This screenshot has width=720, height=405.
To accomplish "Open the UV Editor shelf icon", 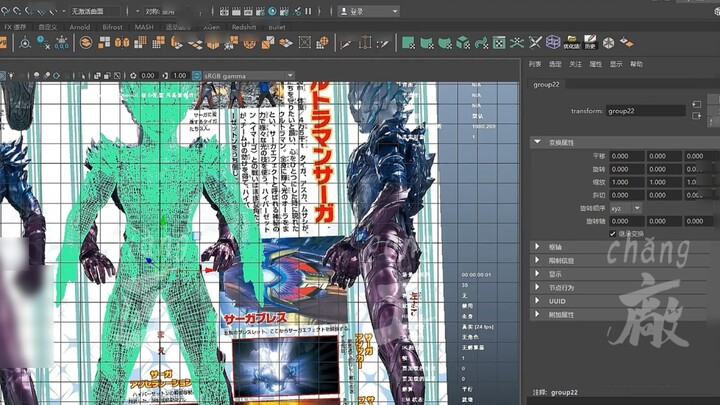I will pos(499,43).
